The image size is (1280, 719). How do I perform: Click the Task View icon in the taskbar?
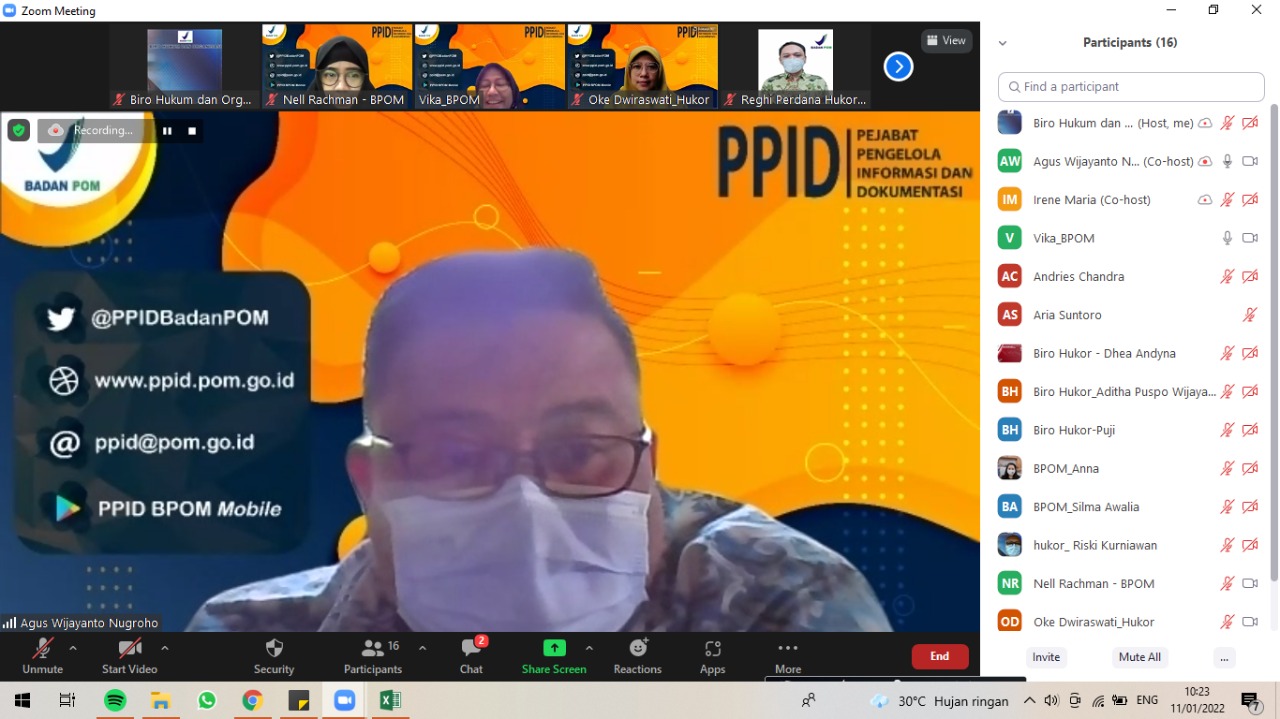coord(67,700)
